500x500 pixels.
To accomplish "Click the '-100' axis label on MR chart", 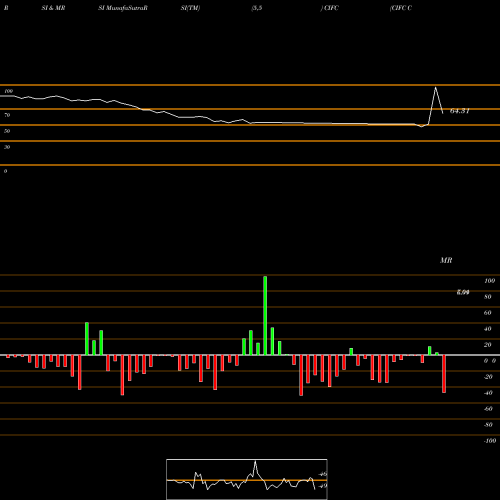I will coord(489,441).
